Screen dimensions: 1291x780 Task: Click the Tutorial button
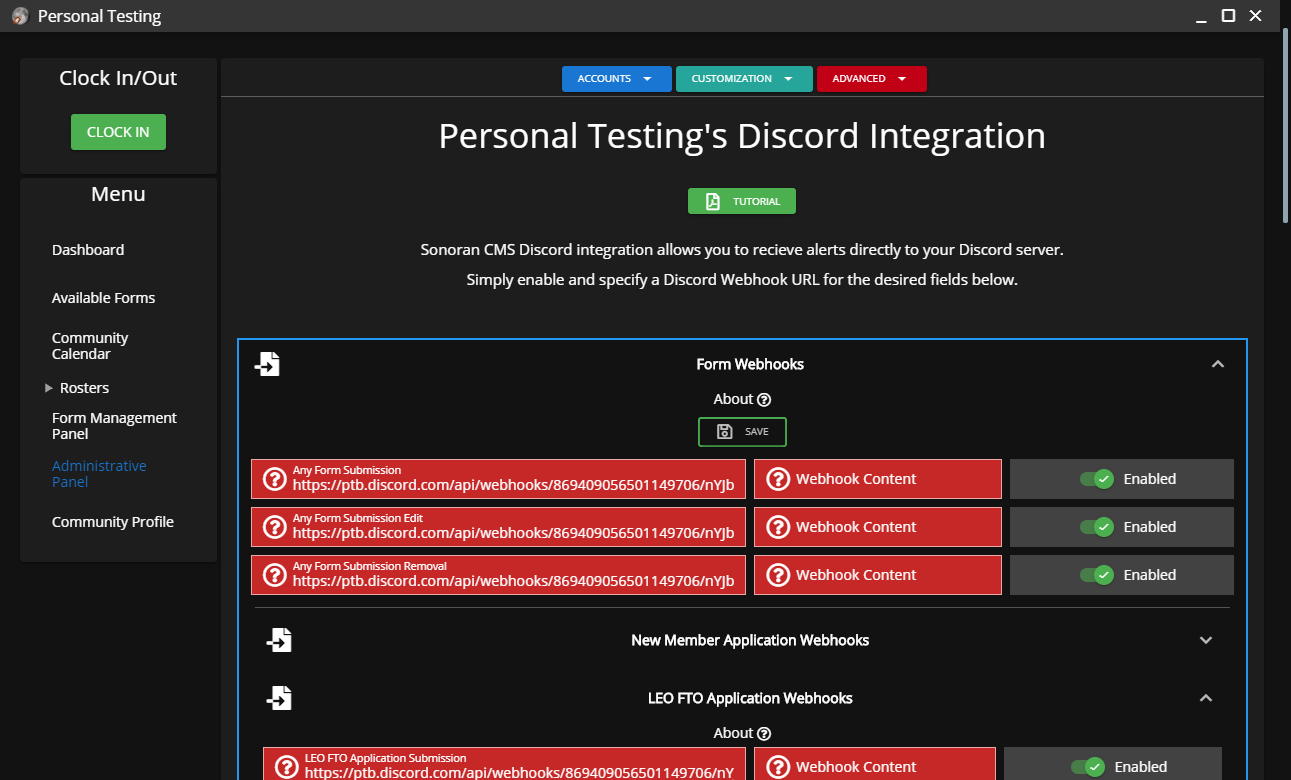point(742,201)
